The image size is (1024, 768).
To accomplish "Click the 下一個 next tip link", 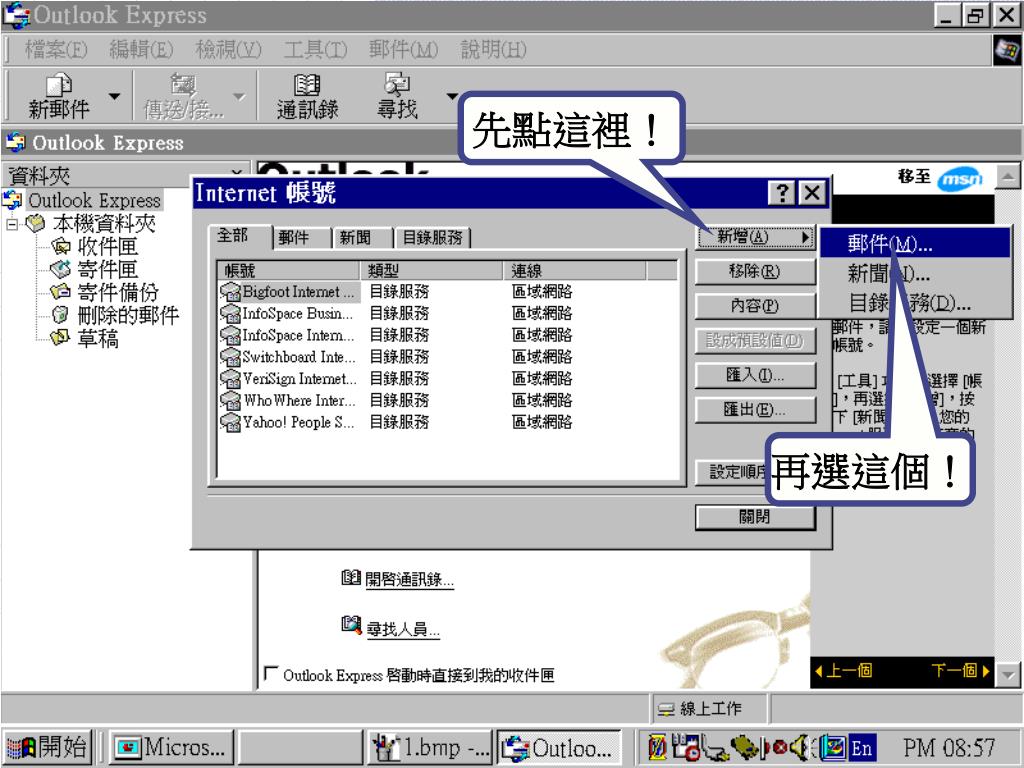I will click(x=960, y=671).
